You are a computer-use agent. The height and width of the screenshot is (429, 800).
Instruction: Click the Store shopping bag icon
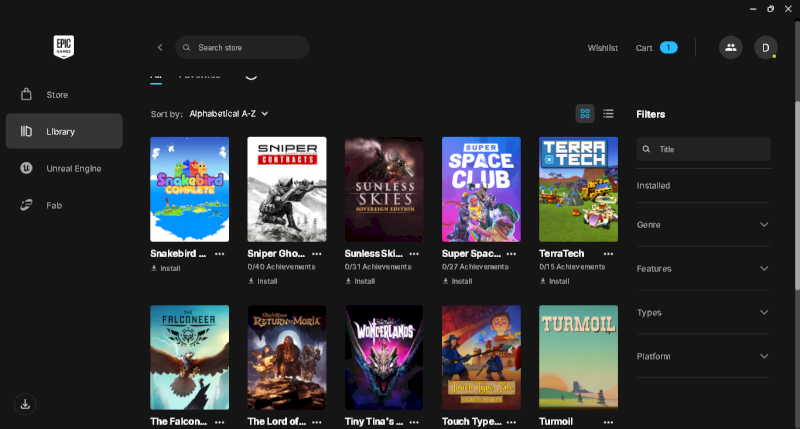coord(27,94)
